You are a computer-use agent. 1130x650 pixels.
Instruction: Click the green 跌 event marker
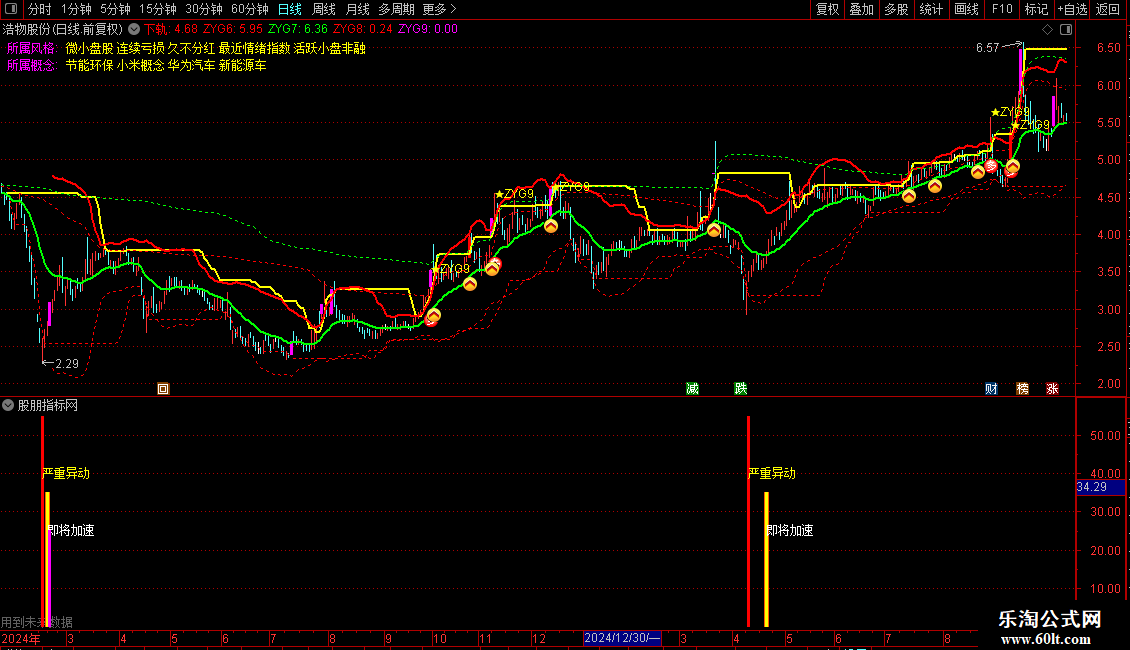741,389
